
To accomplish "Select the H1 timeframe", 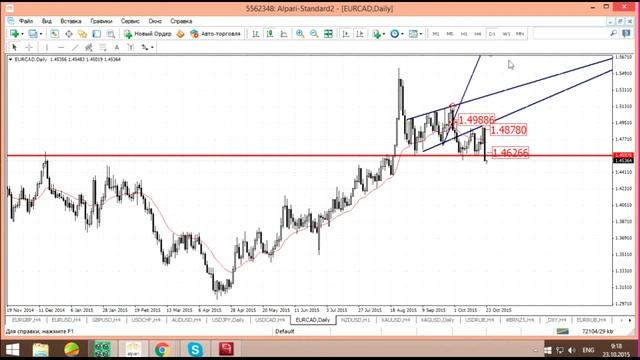I will click(x=464, y=34).
